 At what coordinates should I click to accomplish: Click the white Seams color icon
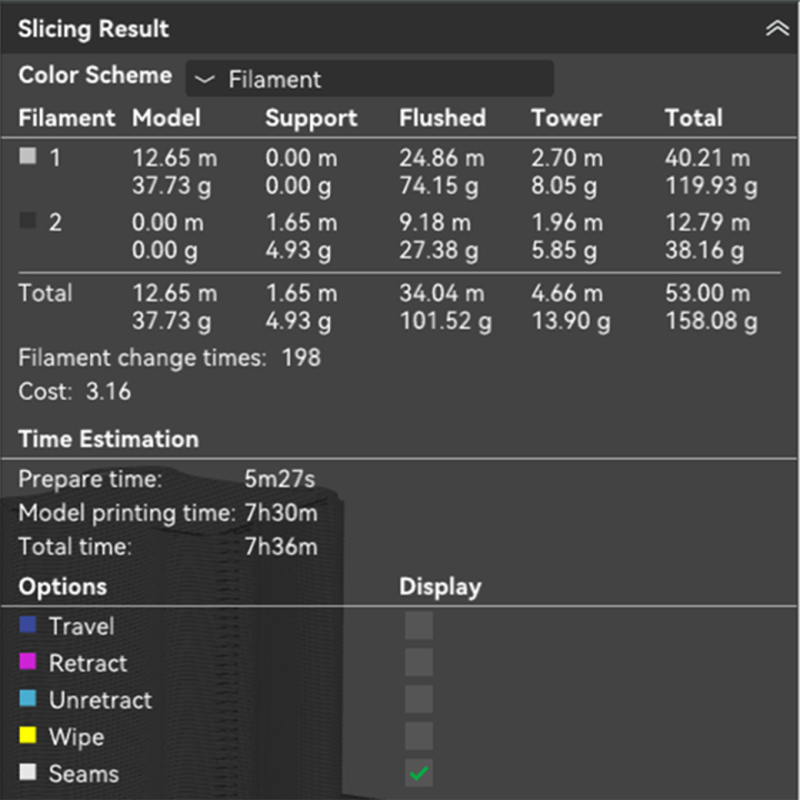click(28, 773)
